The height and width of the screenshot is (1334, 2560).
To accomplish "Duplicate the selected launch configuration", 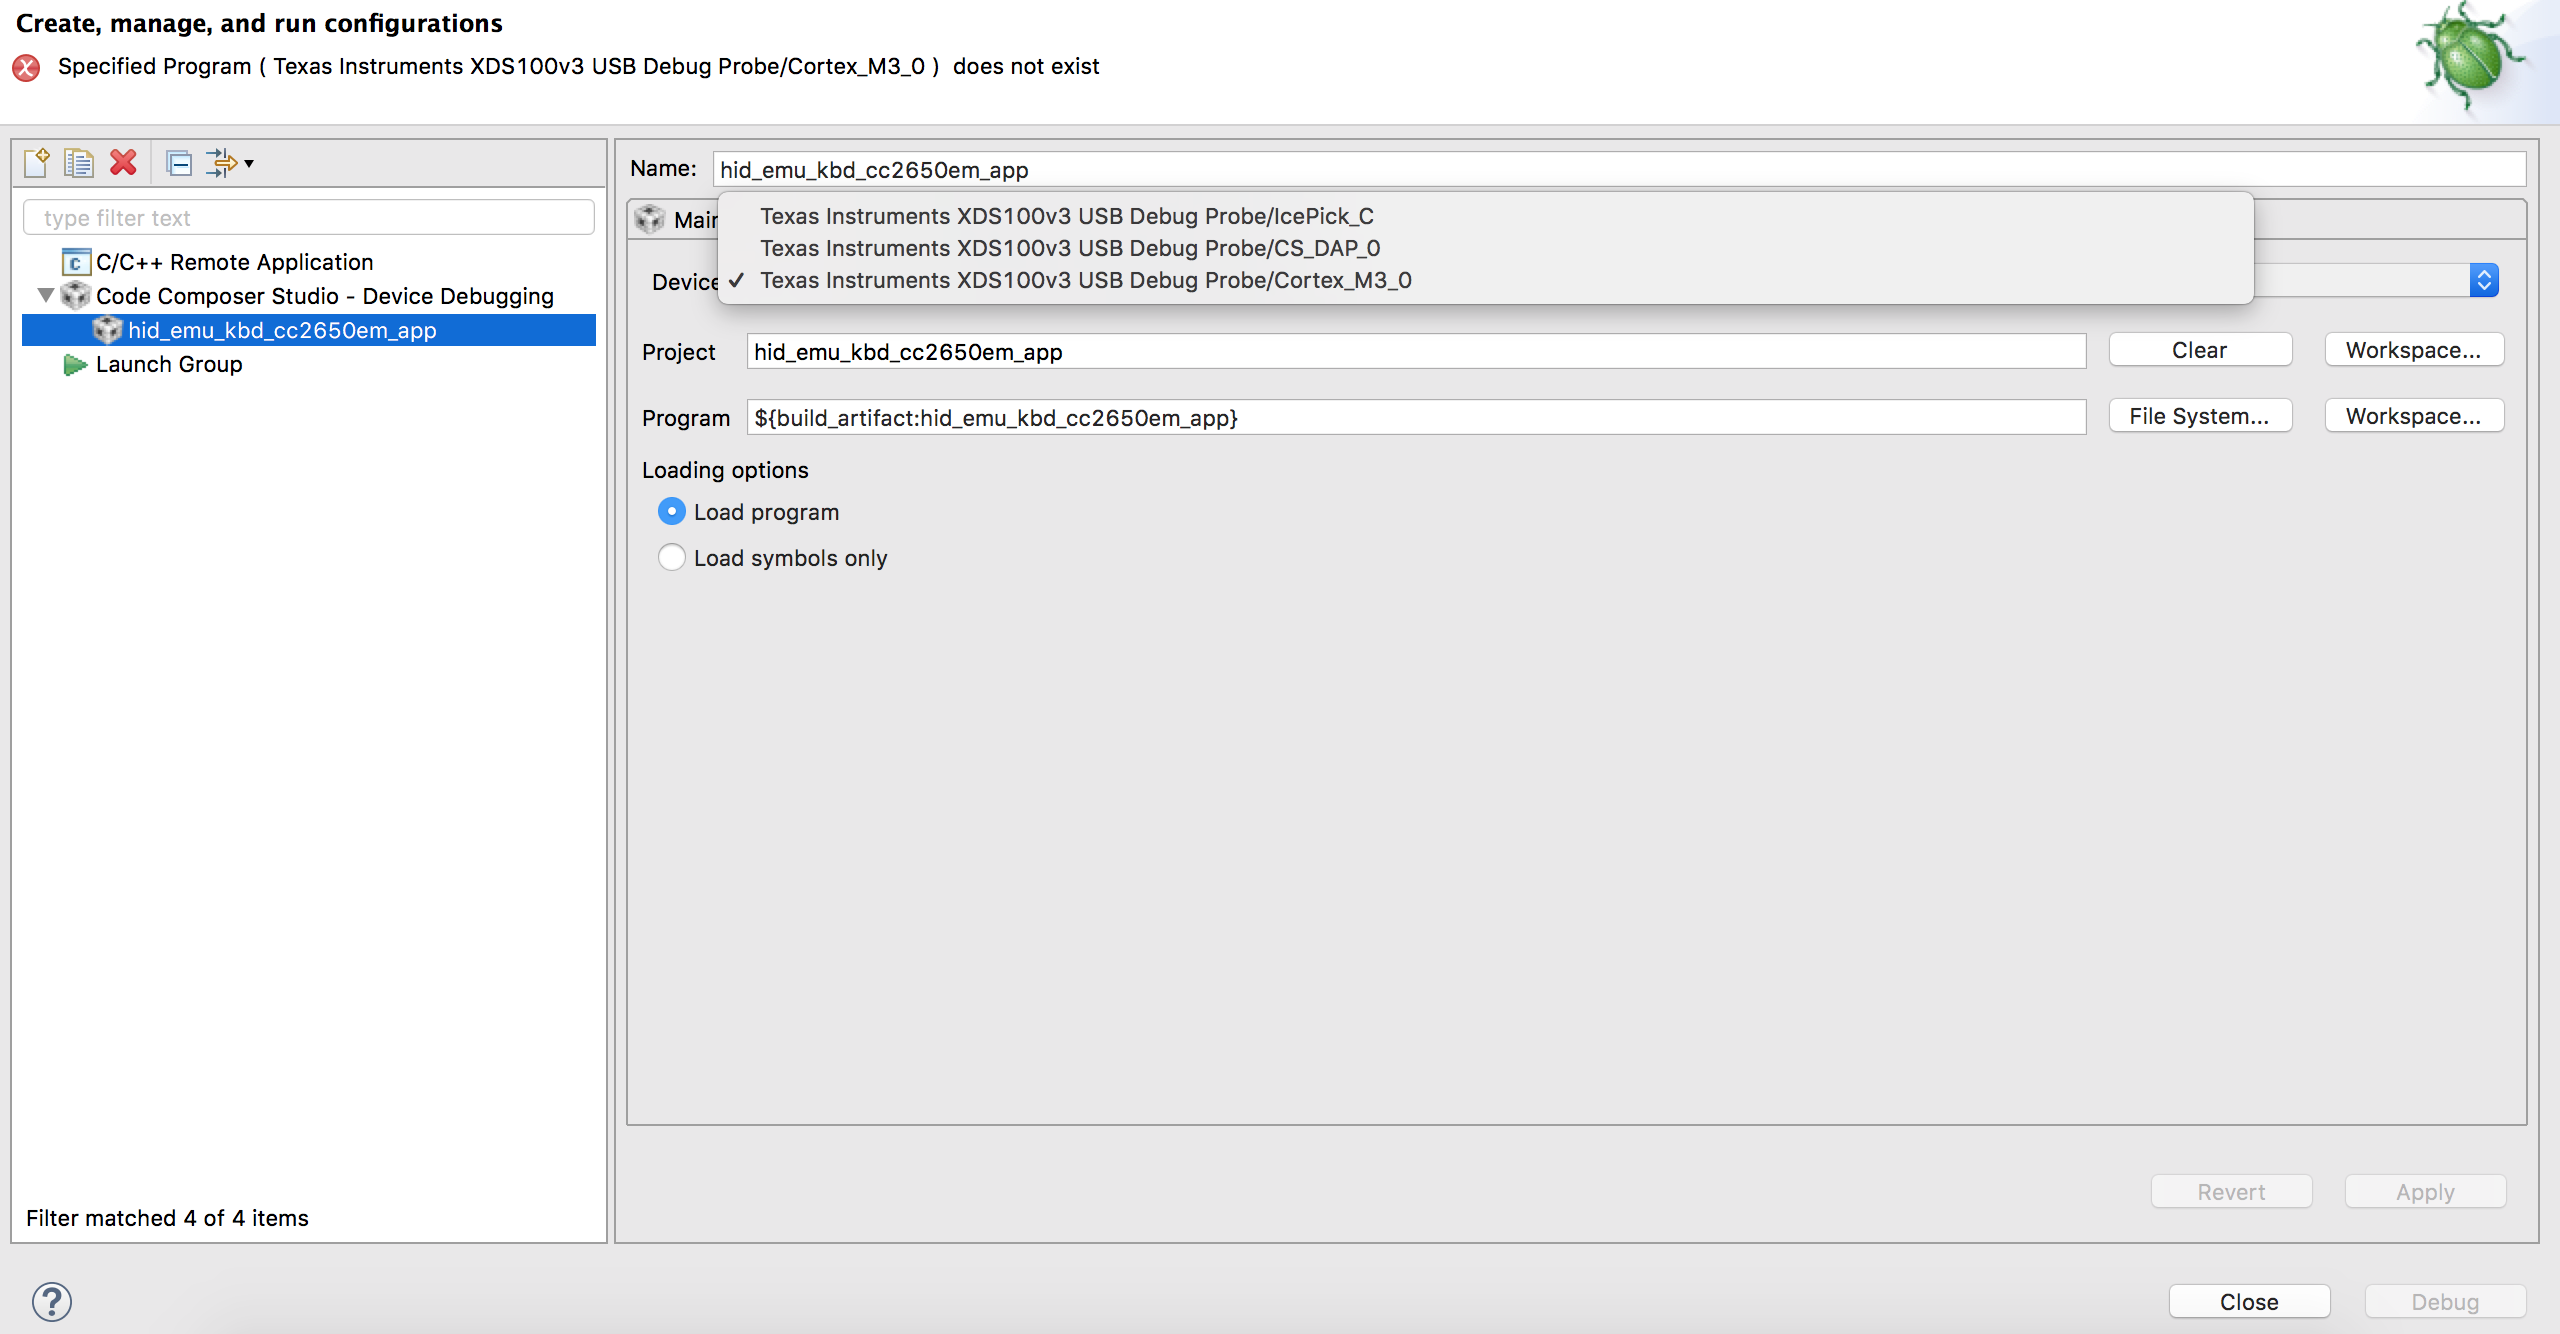I will pyautogui.click(x=78, y=161).
